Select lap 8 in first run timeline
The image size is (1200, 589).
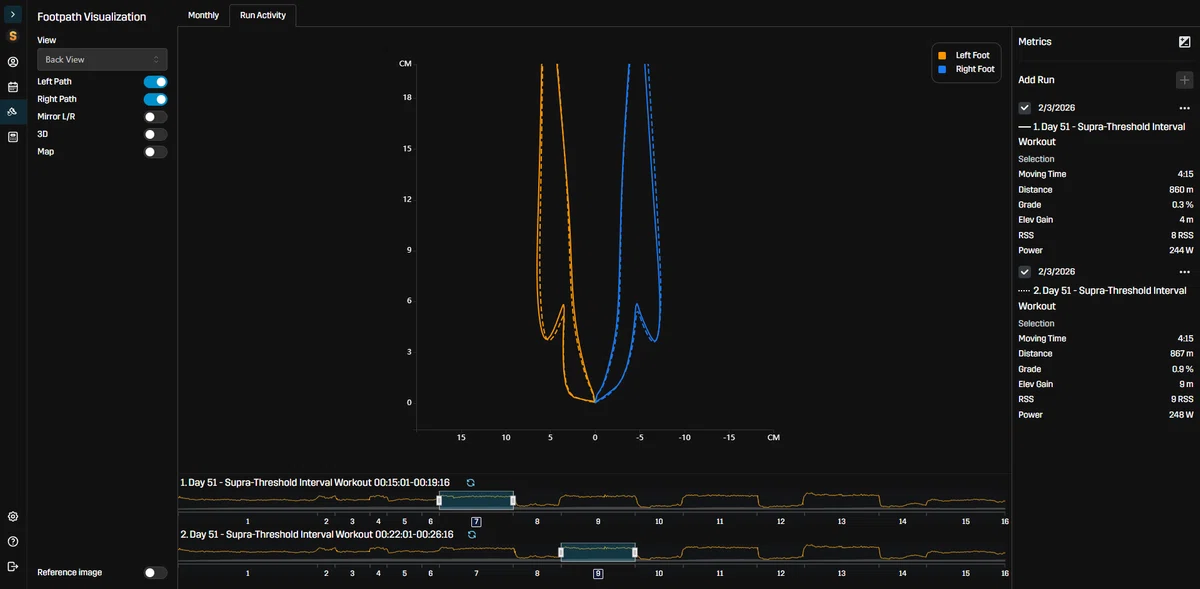537,522
